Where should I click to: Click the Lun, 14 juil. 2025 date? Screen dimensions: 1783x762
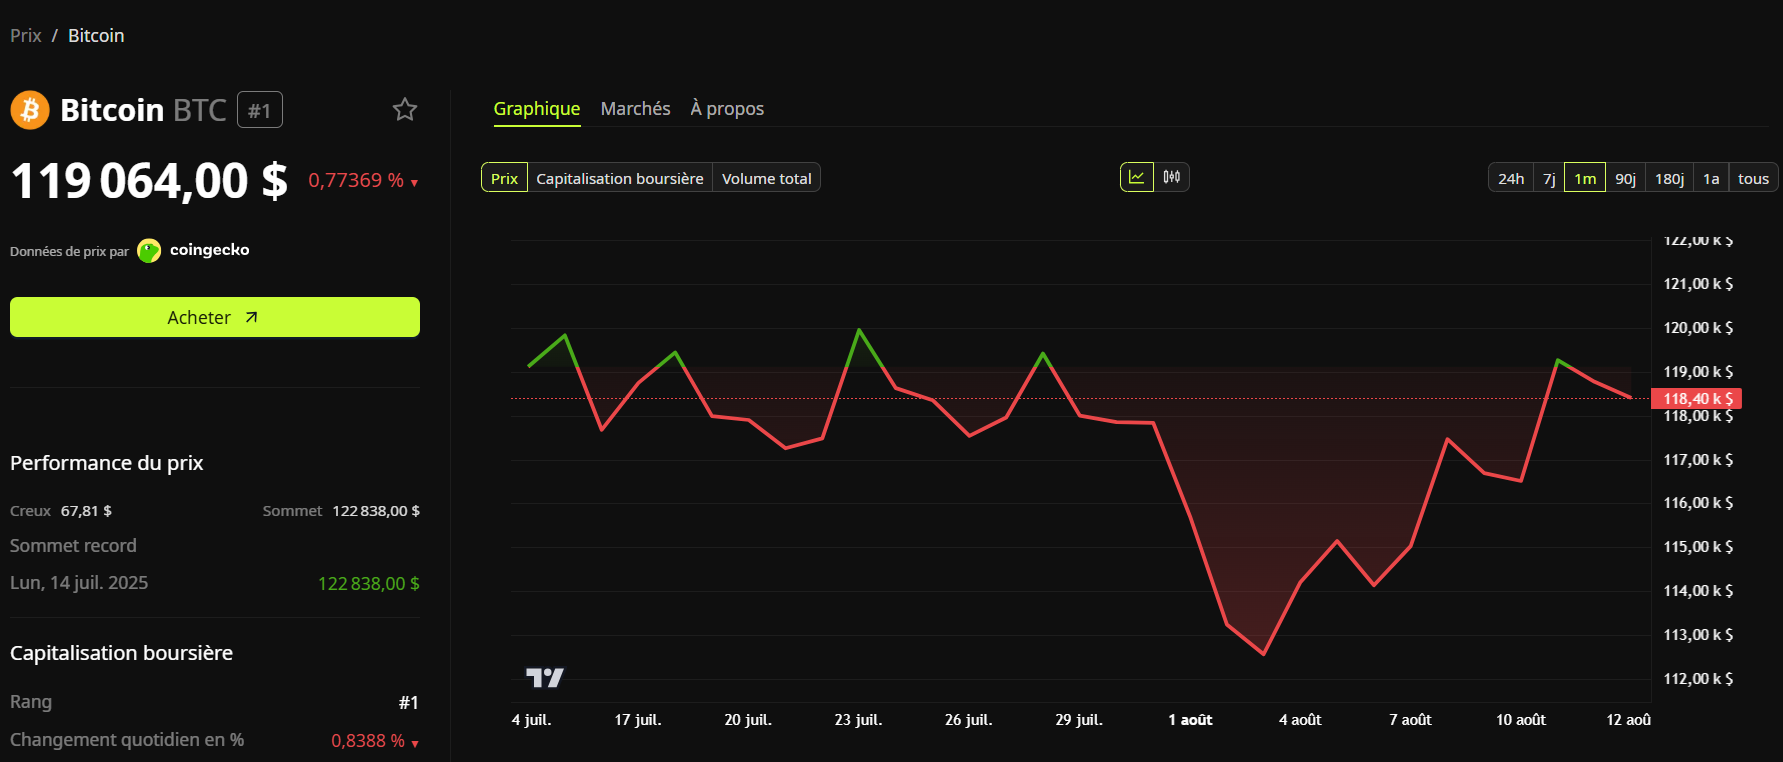[79, 582]
